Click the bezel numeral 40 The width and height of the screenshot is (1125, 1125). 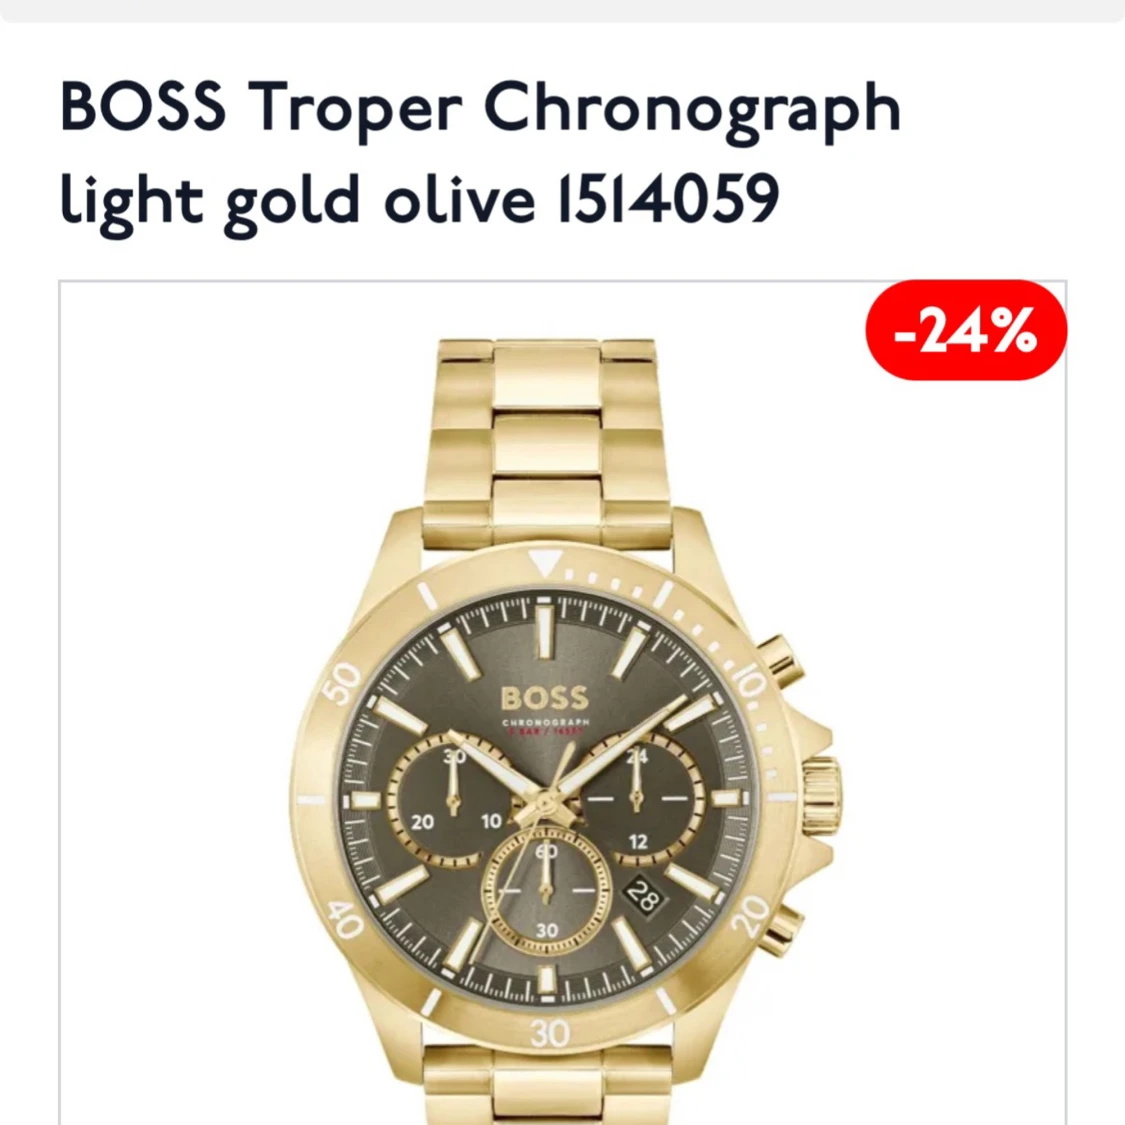[x=345, y=918]
